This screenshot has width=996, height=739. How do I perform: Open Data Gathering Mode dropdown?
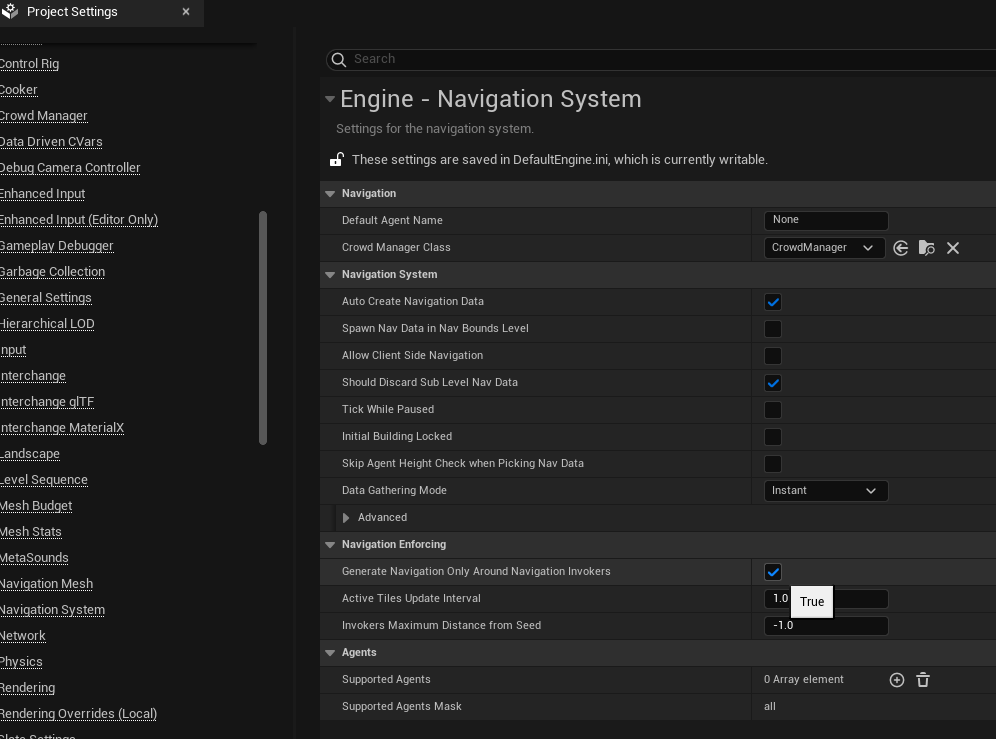pyautogui.click(x=826, y=491)
